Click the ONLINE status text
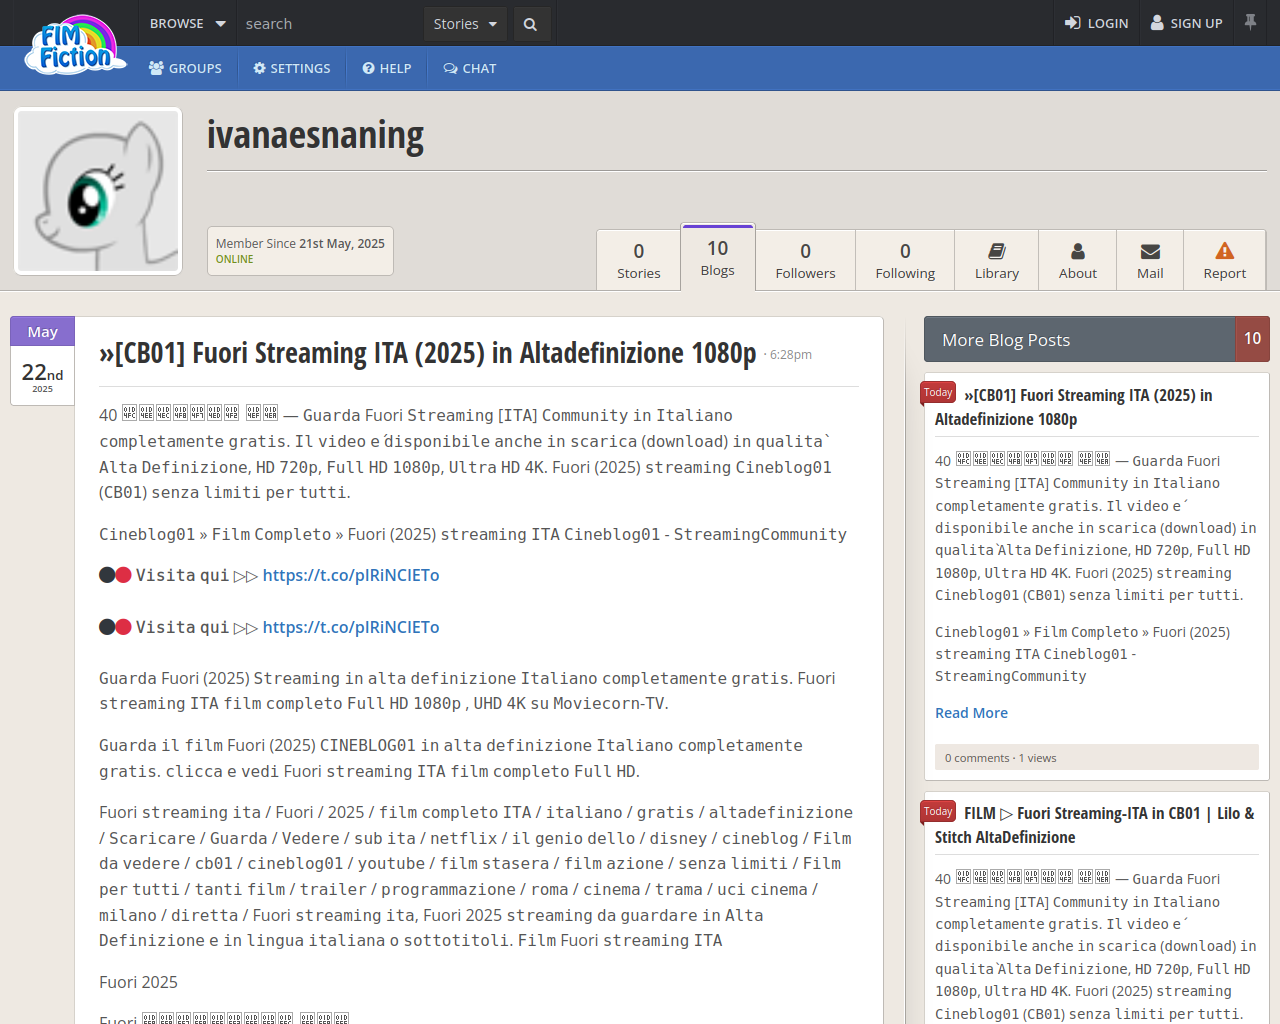1280x1024 pixels. tap(234, 259)
